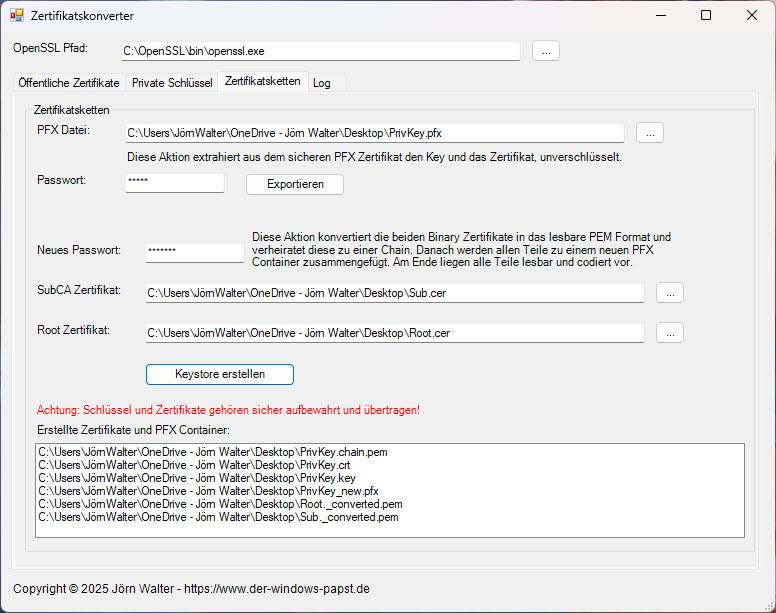
Task: Open file browser for Root Zertifikat
Action: coord(670,332)
